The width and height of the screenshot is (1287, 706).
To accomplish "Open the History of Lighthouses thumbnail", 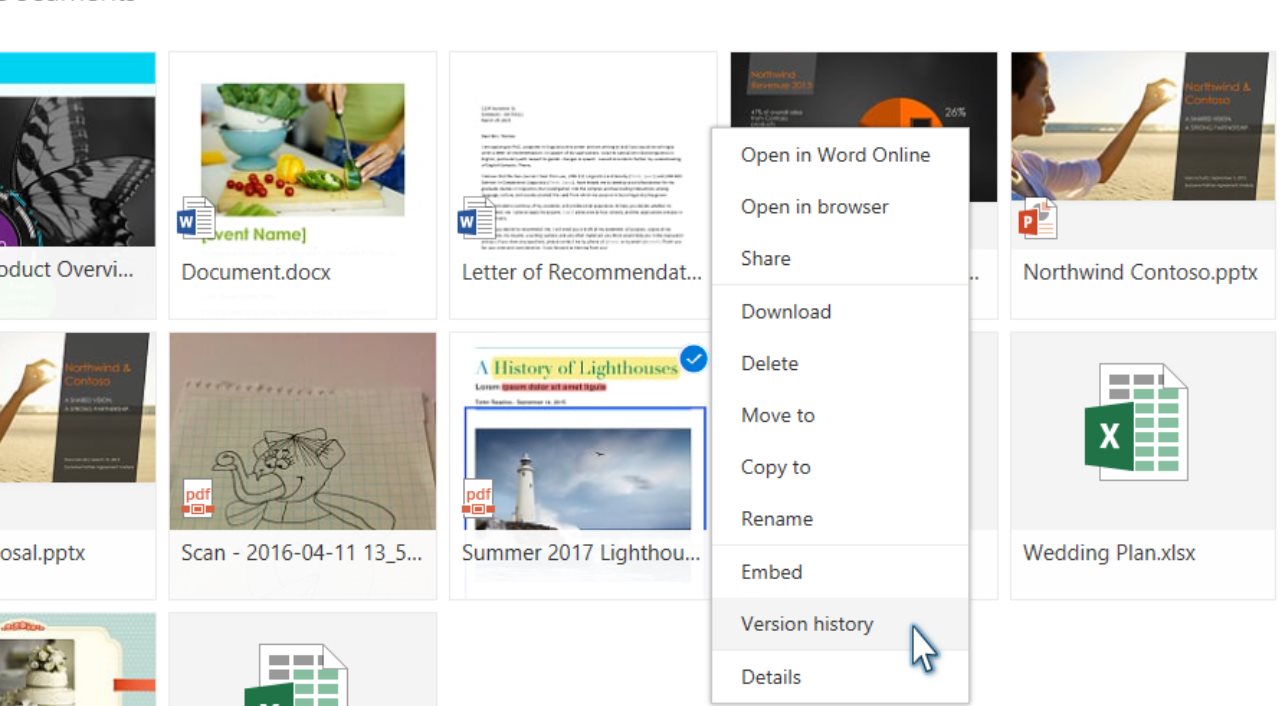I will click(x=583, y=431).
